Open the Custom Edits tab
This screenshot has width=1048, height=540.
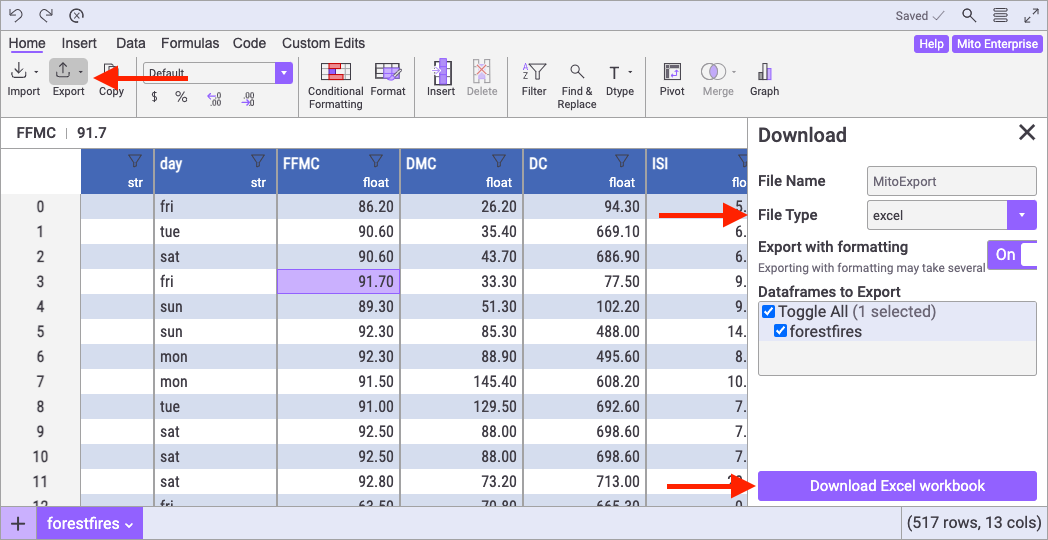coord(323,43)
